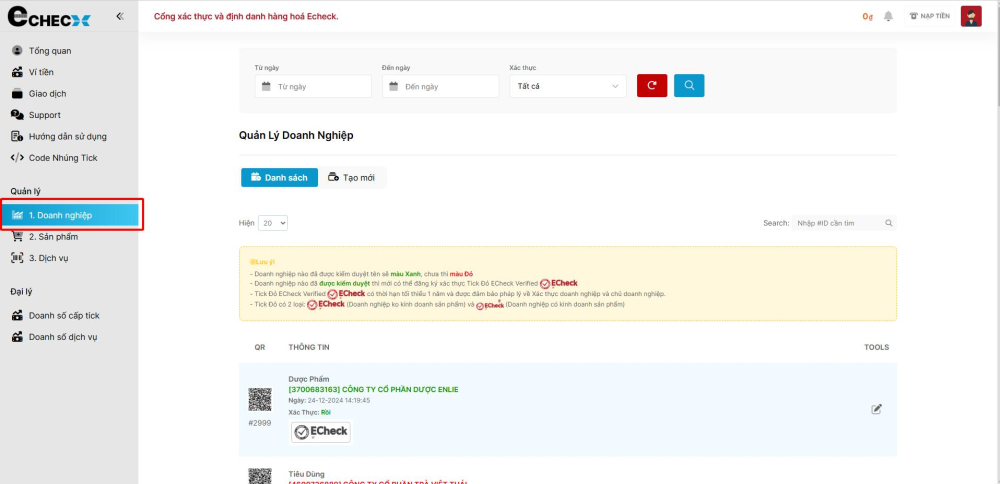Select the Danh sách tab
The width and height of the screenshot is (1000, 484).
(279, 177)
